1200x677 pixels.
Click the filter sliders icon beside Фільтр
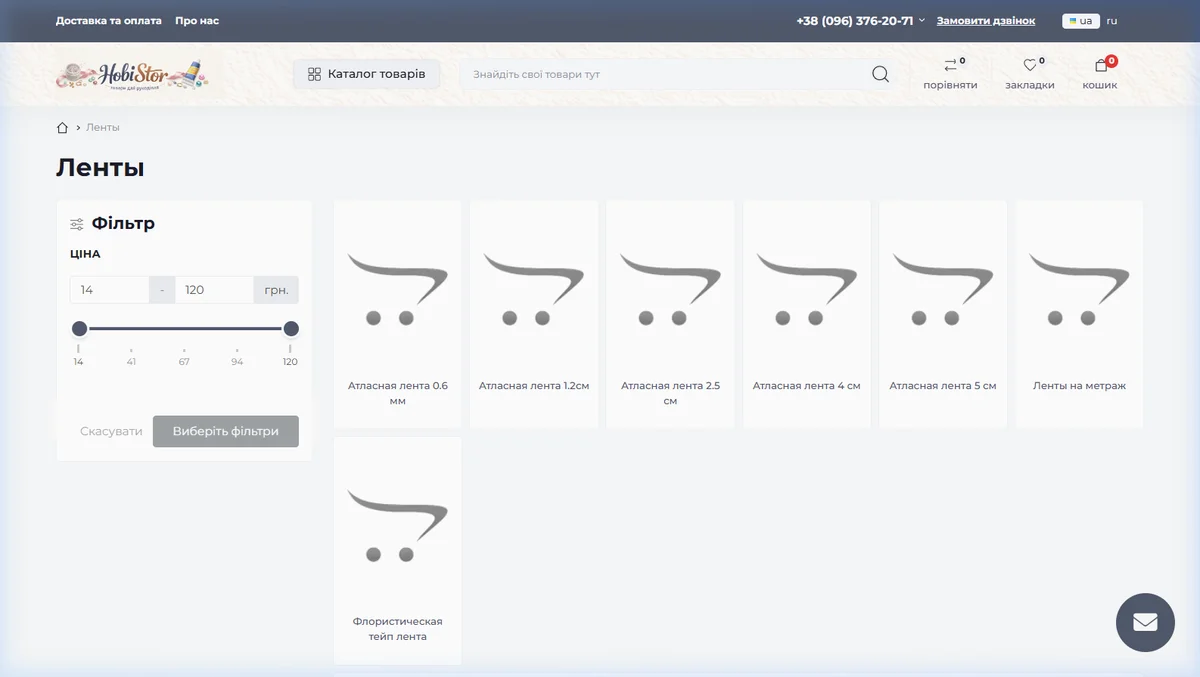(77, 224)
